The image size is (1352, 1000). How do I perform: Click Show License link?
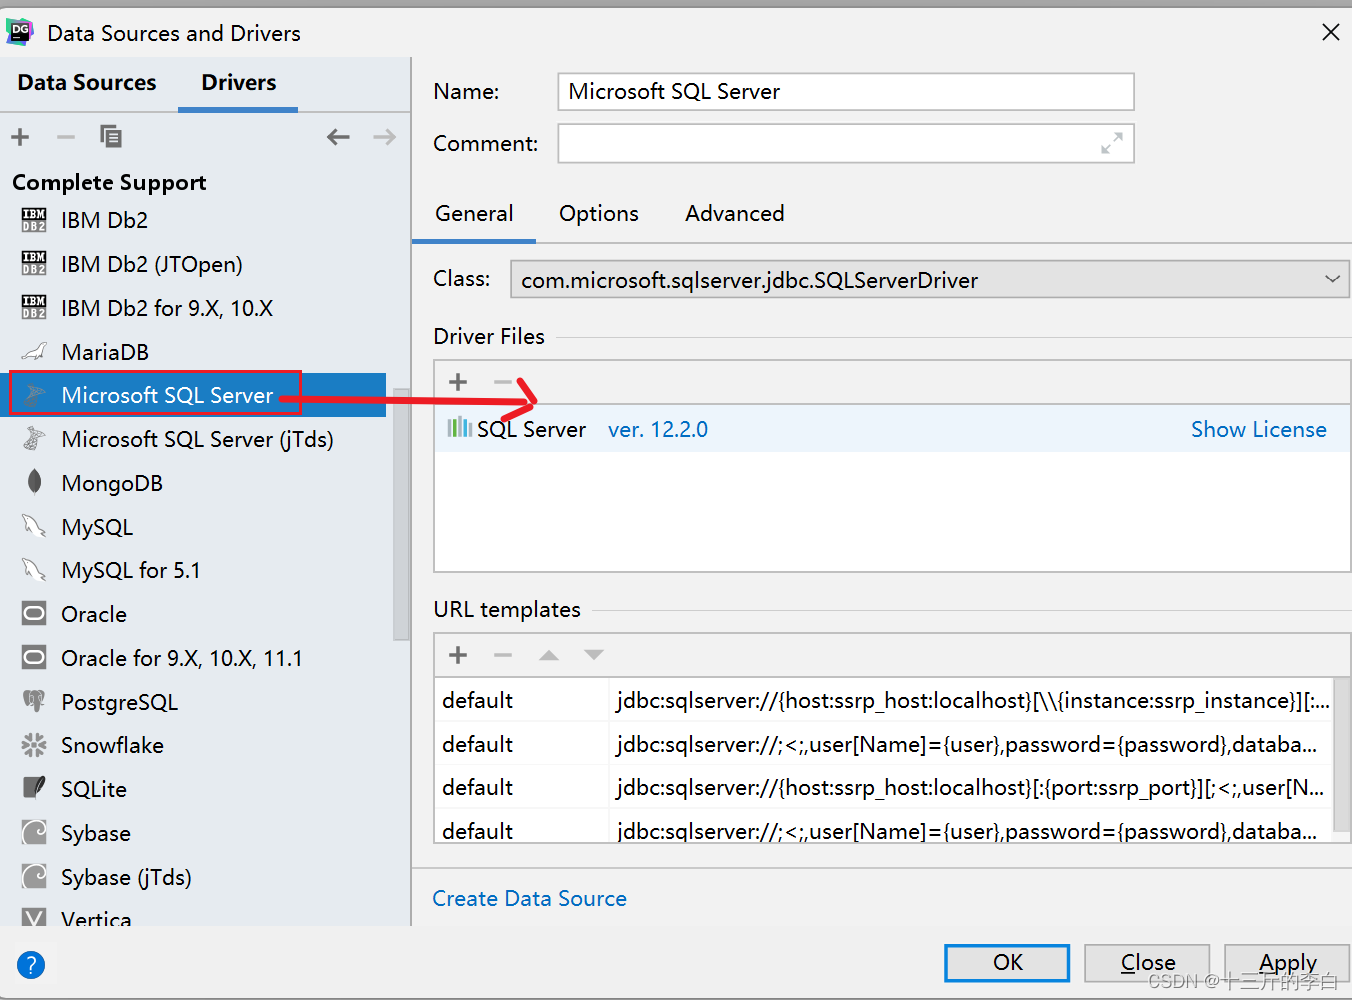(x=1259, y=430)
